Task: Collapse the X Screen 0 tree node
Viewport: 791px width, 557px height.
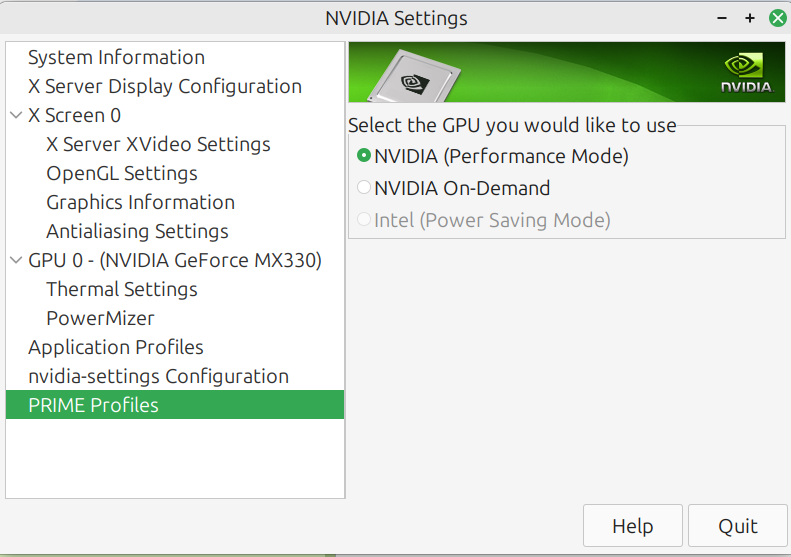Action: pyautogui.click(x=16, y=115)
